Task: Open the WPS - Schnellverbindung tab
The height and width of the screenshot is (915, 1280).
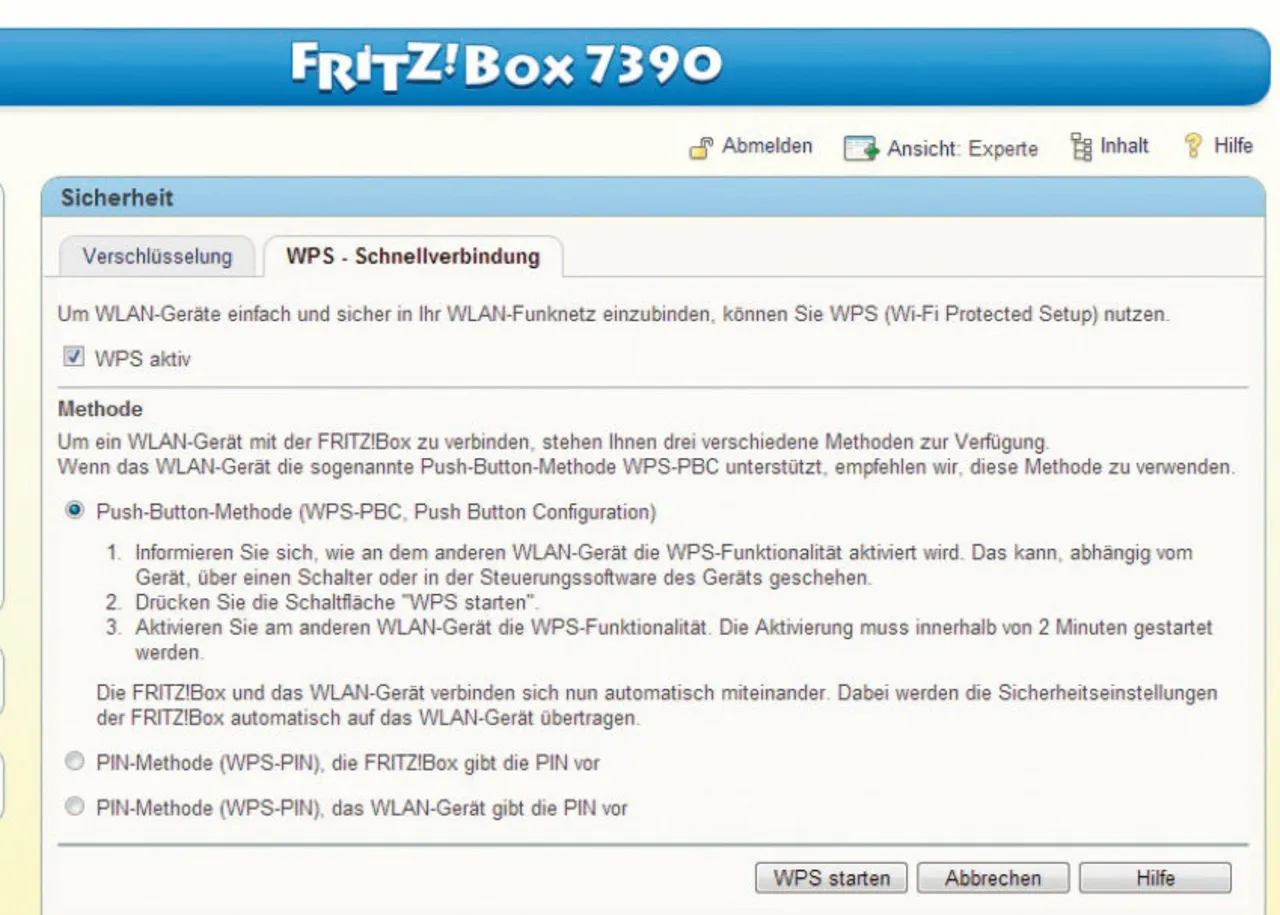Action: (x=412, y=256)
